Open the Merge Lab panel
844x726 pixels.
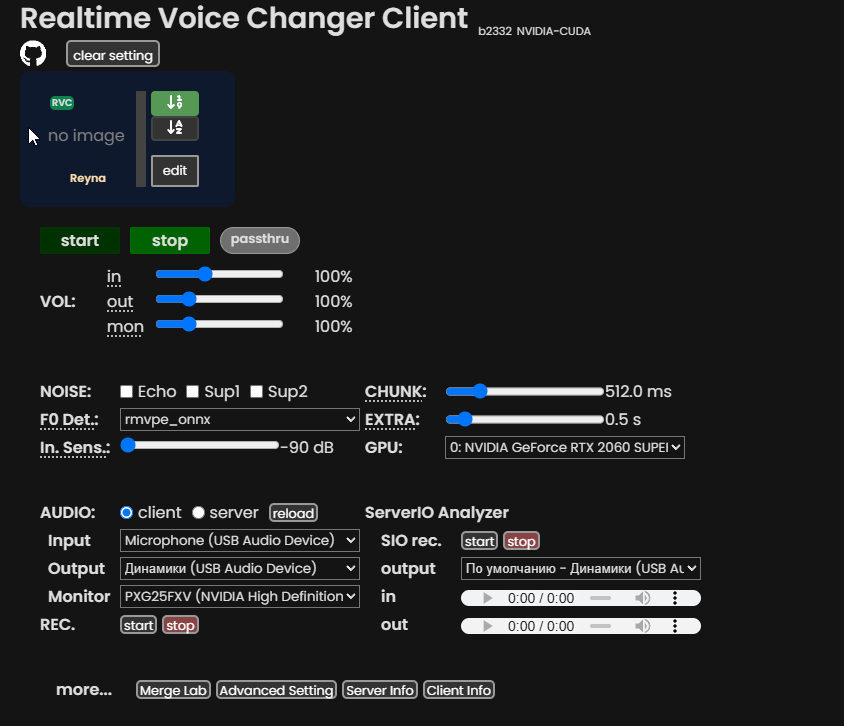coord(173,690)
